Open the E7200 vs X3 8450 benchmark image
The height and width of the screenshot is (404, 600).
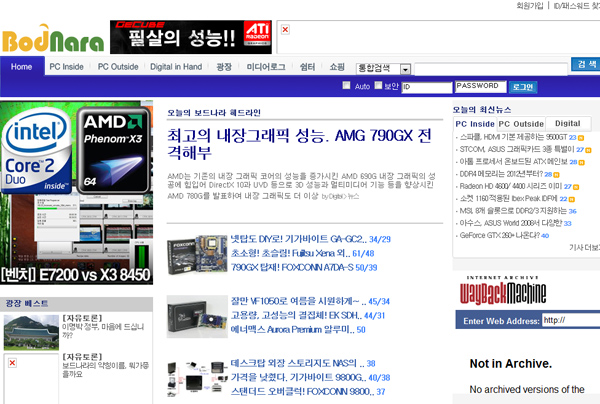77,193
